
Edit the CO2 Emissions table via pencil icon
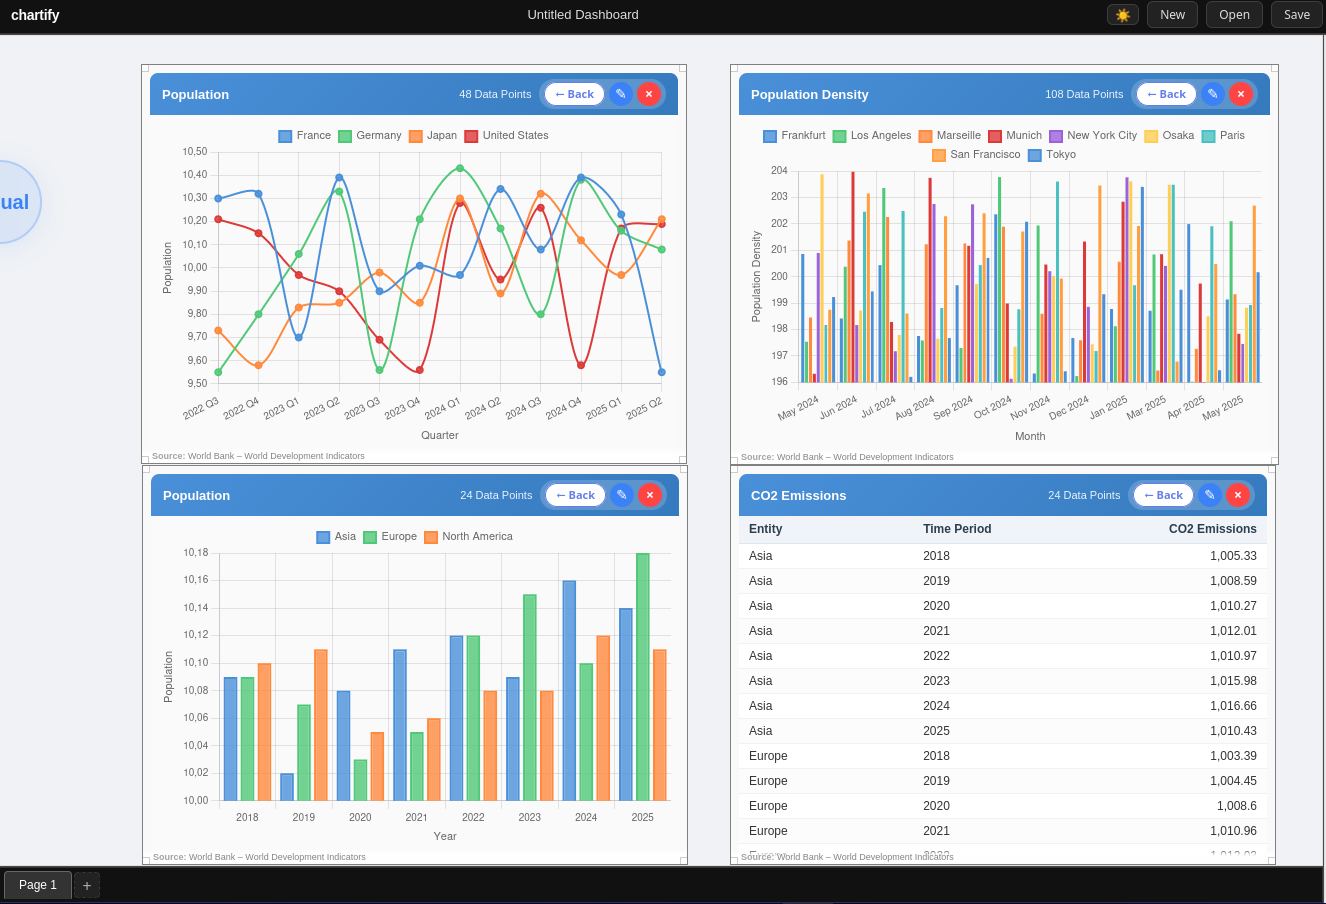[x=1209, y=495]
